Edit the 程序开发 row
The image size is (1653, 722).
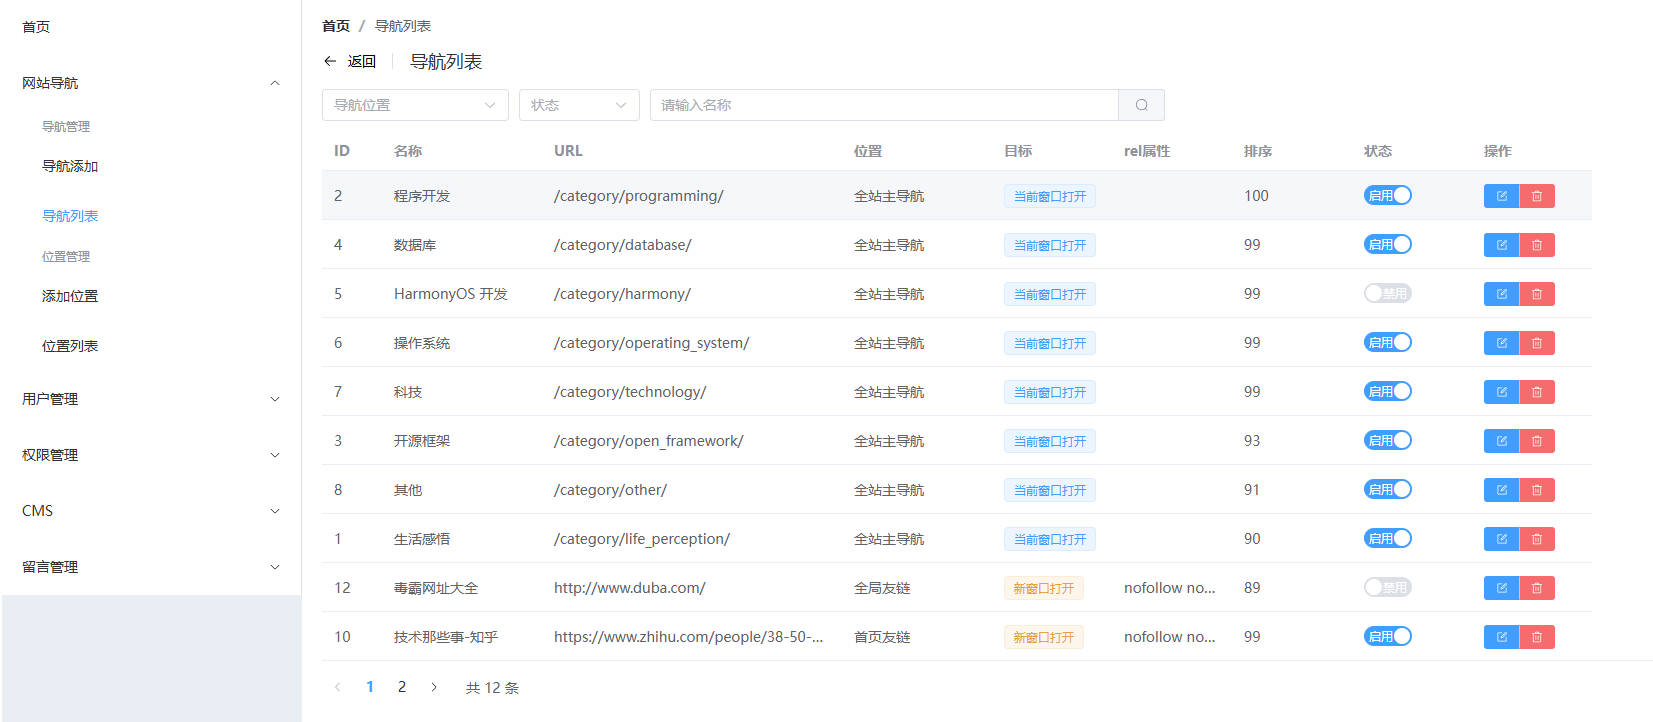coord(1501,196)
